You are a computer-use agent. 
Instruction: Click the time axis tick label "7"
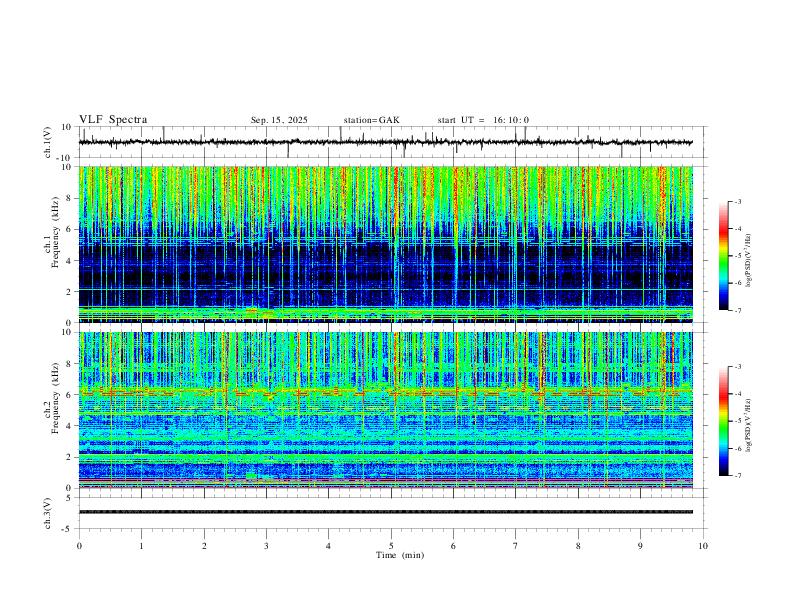tap(515, 546)
